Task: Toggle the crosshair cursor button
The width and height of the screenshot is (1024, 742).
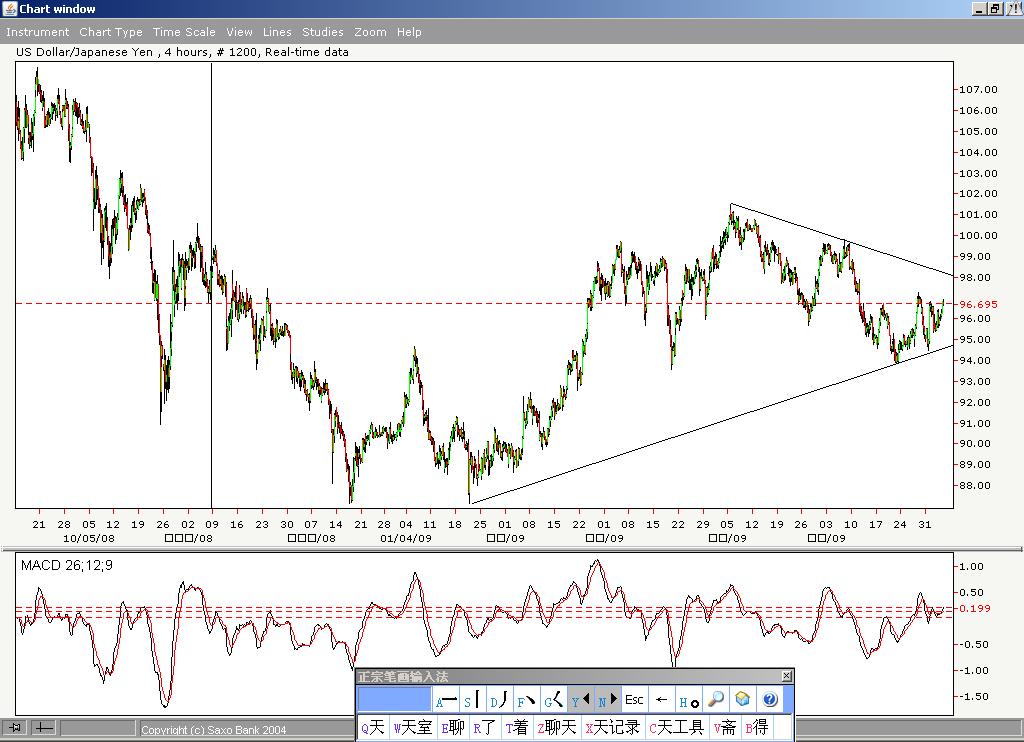Action: (44, 727)
